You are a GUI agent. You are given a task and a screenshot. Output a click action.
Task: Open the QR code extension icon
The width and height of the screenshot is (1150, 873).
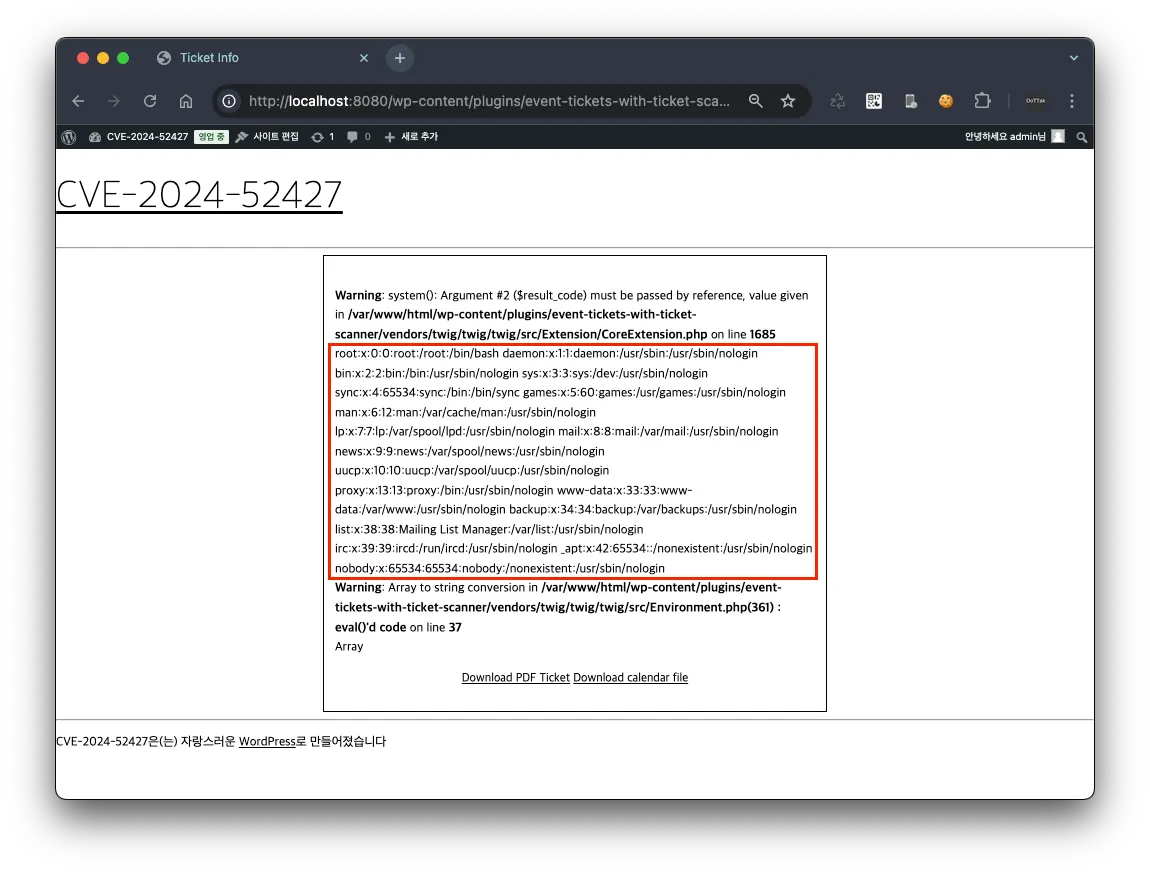874,101
